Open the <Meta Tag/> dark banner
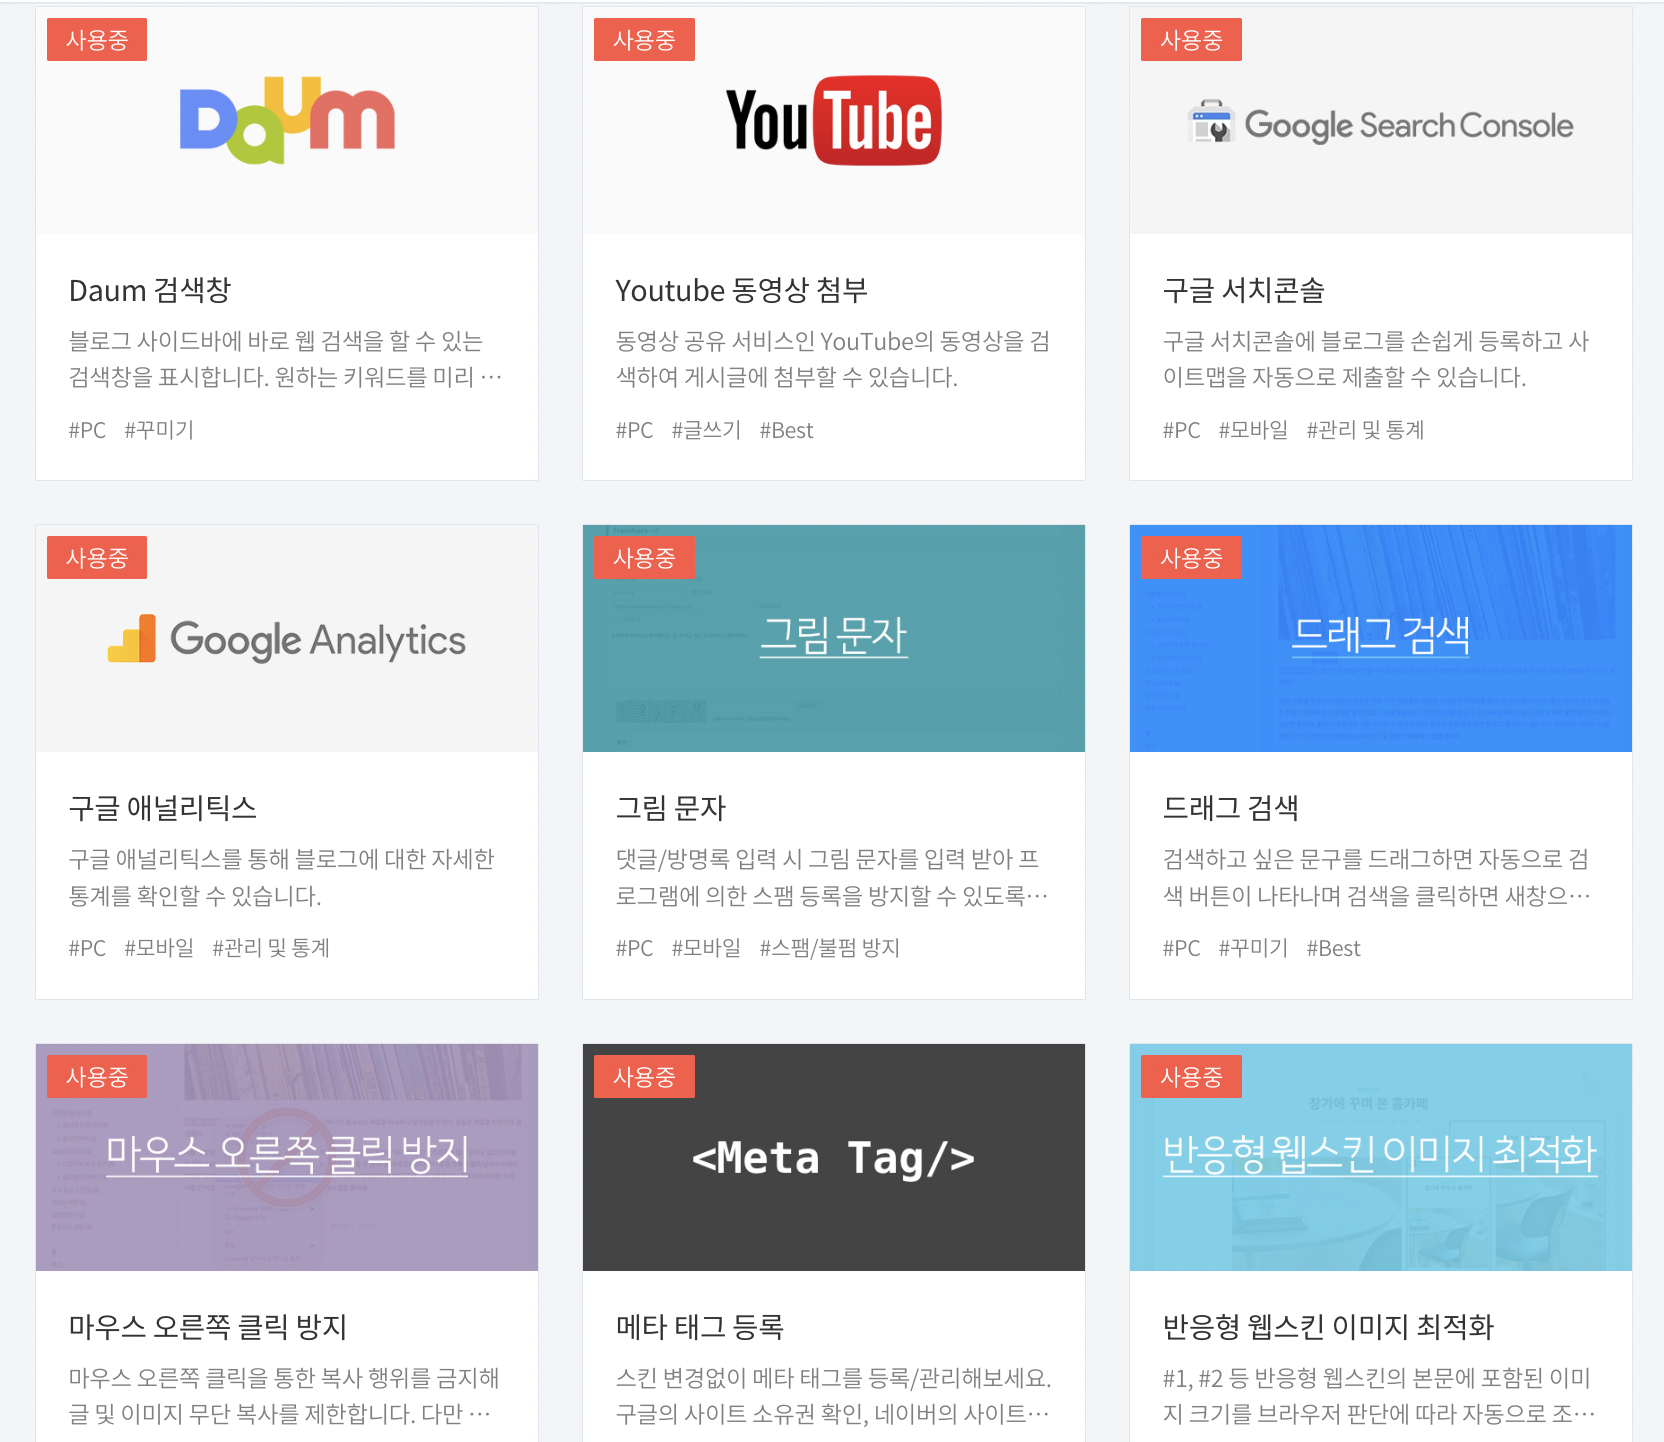The width and height of the screenshot is (1664, 1442). pyautogui.click(x=834, y=1157)
